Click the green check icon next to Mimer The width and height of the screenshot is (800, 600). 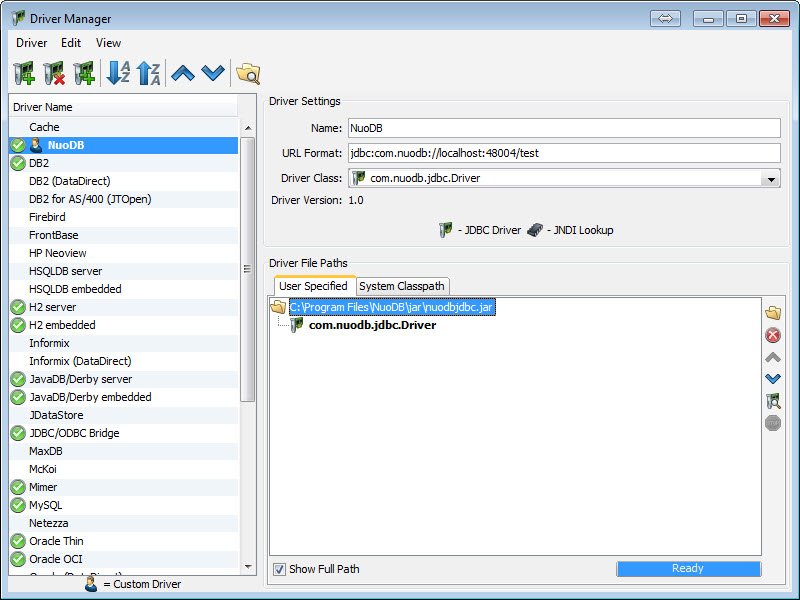pos(18,487)
